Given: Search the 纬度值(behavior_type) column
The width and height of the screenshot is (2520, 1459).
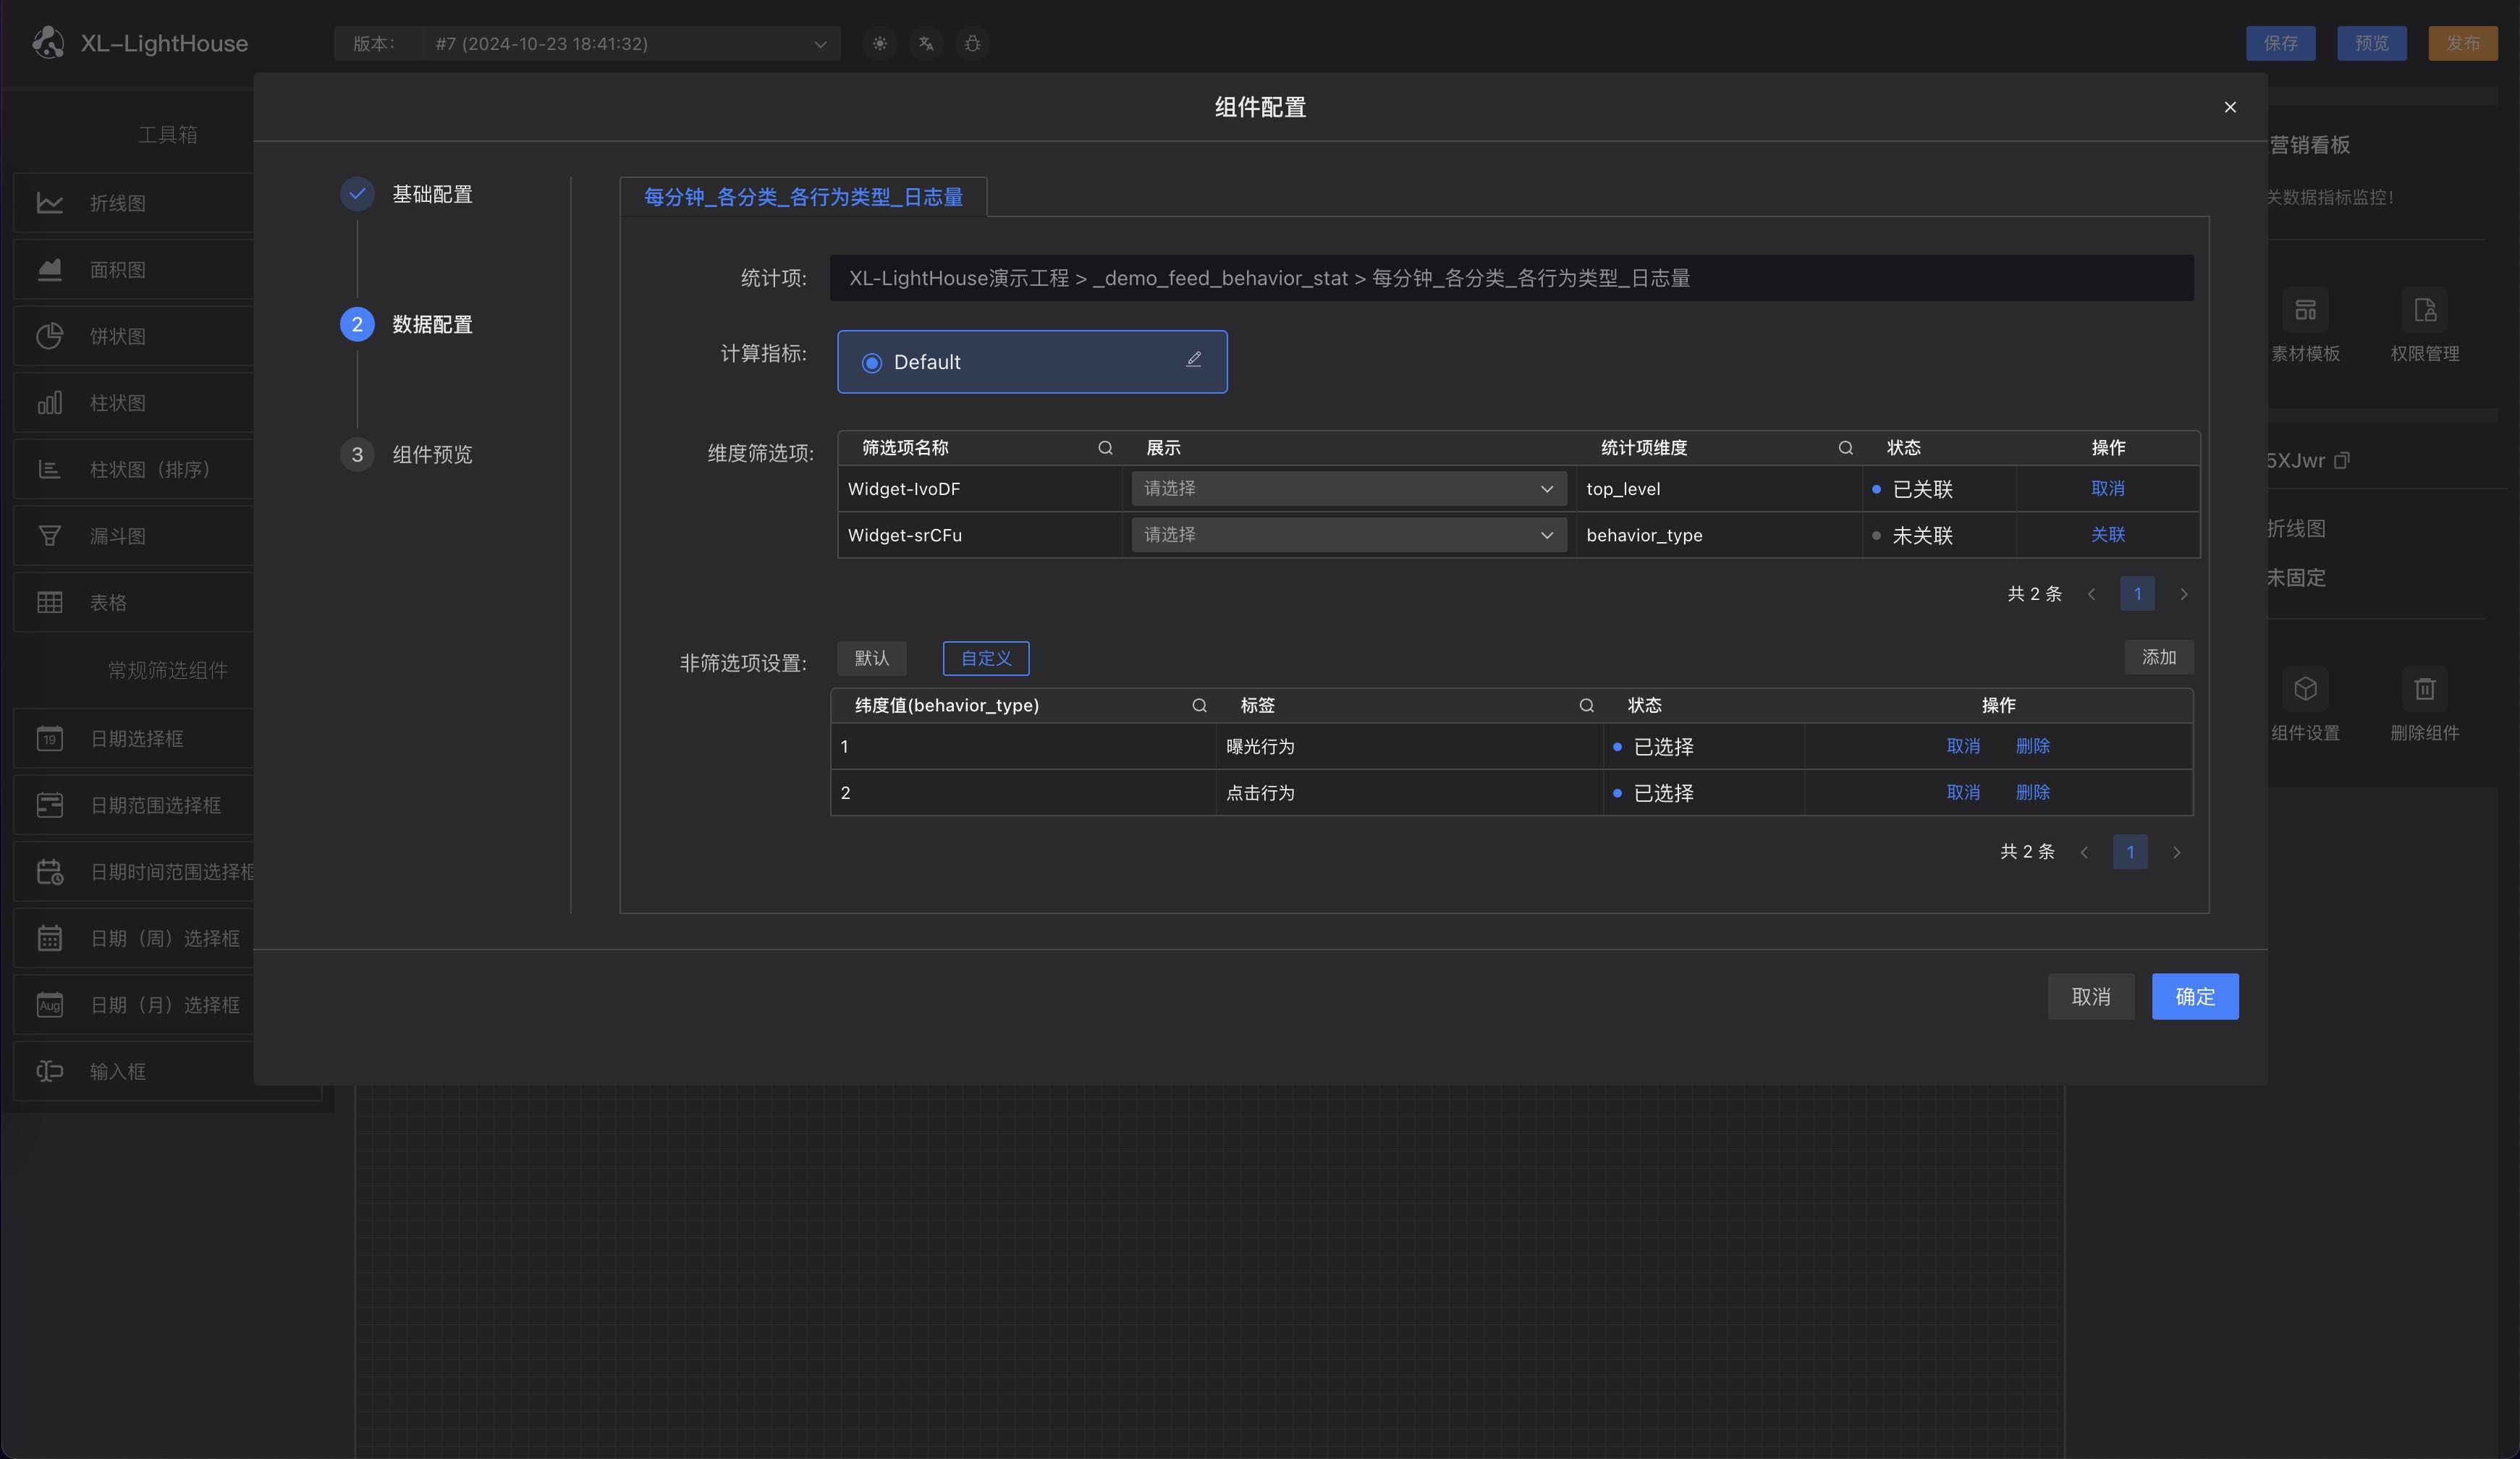Looking at the screenshot, I should (x=1199, y=706).
